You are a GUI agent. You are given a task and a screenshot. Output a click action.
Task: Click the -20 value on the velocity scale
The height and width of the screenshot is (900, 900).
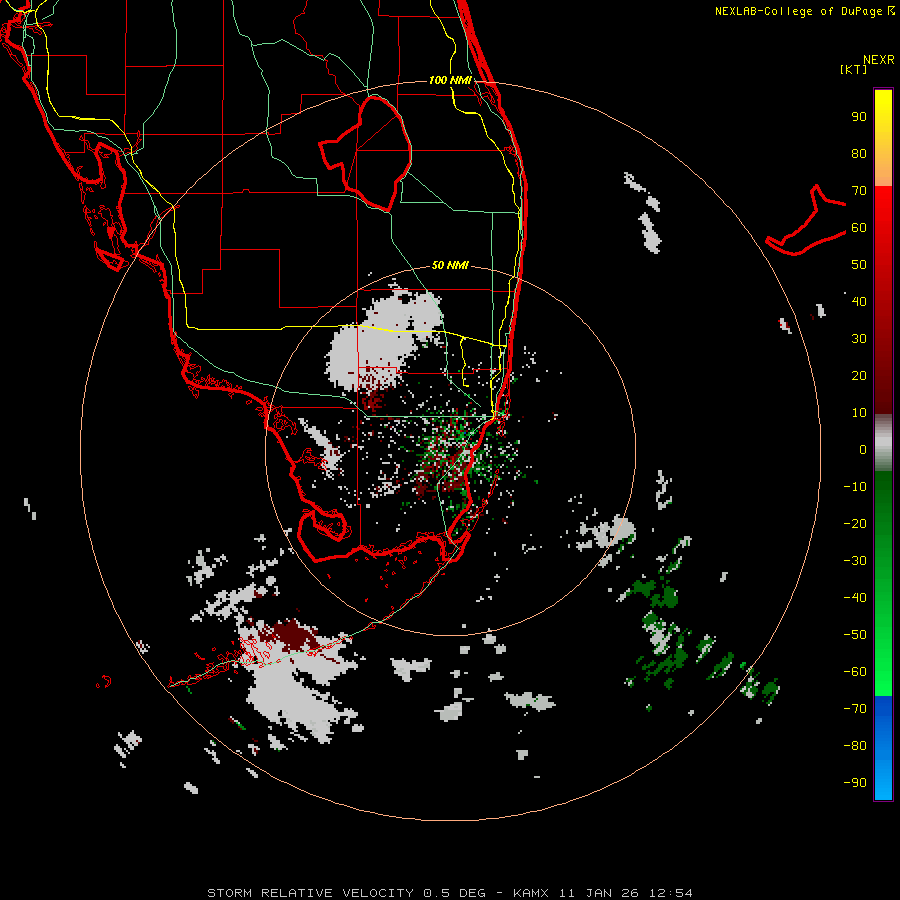(855, 523)
